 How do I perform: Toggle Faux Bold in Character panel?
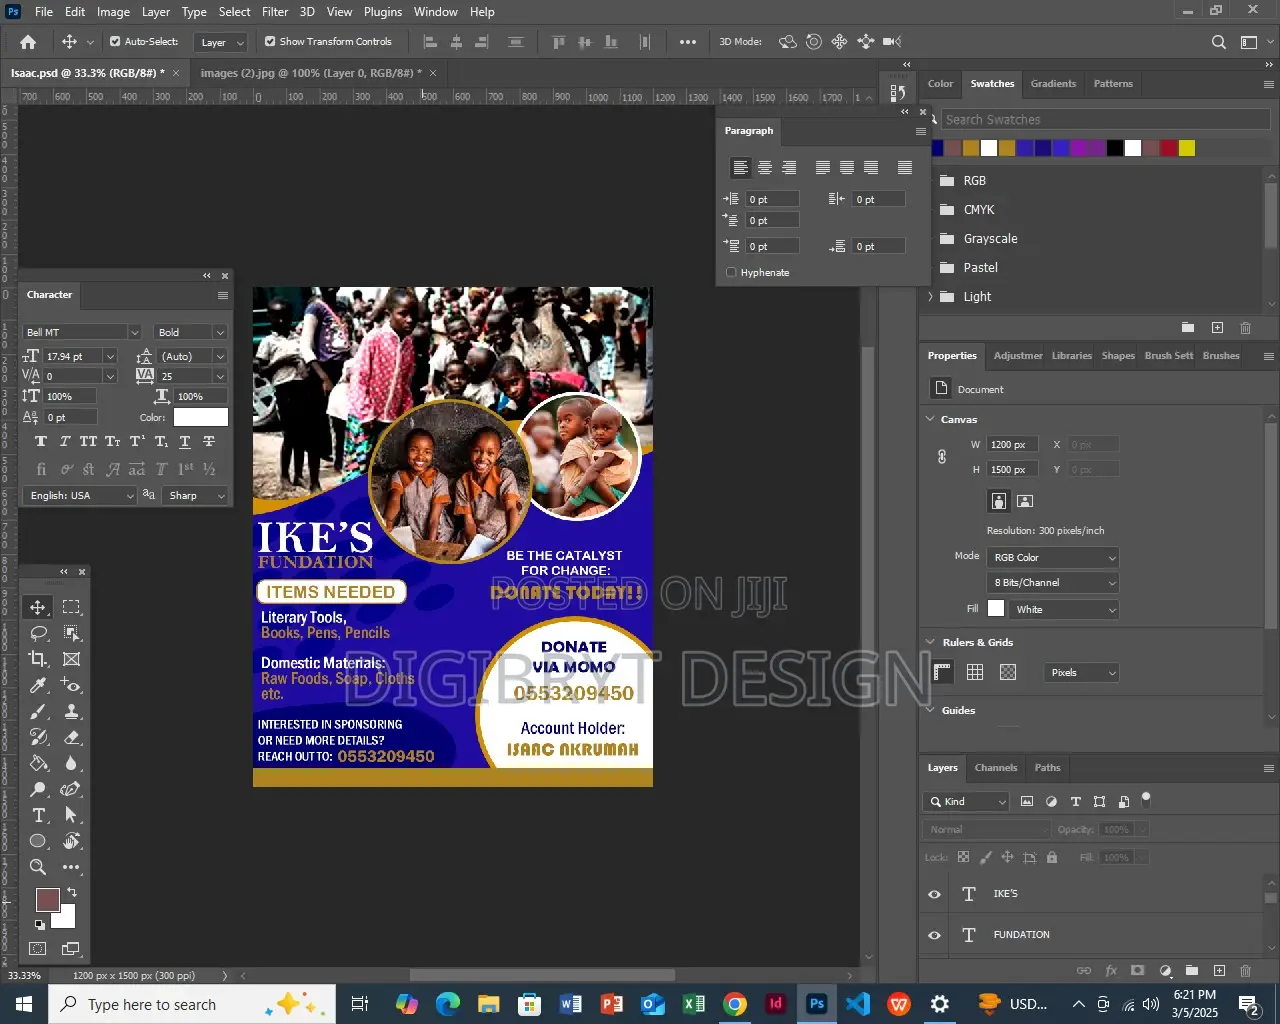click(41, 441)
